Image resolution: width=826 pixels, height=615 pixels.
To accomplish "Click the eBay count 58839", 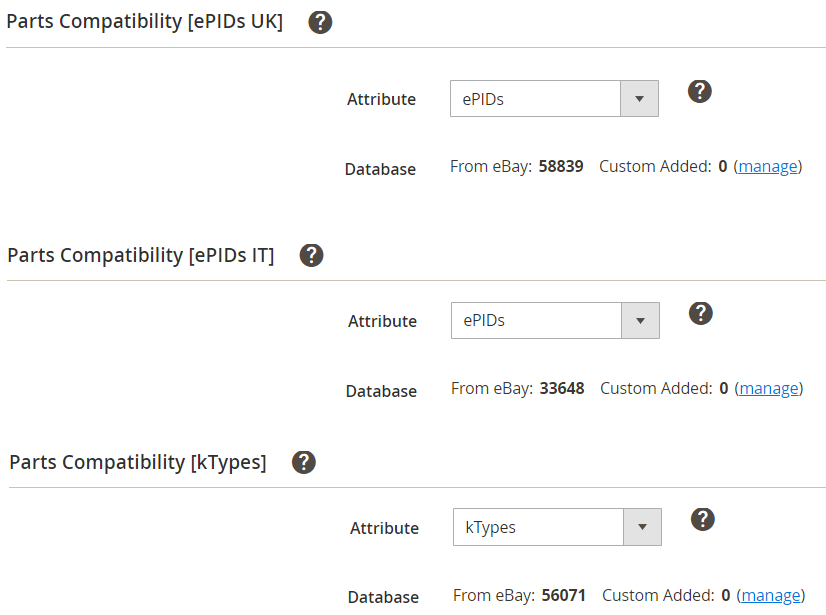I will (561, 166).
